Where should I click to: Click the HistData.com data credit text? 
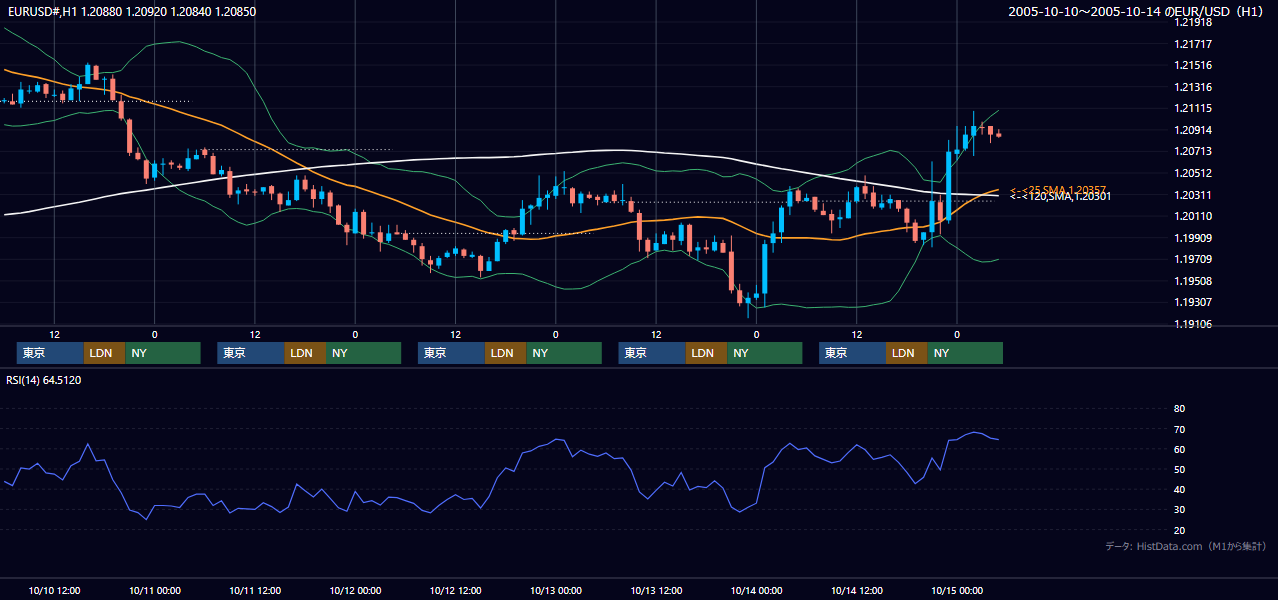[1186, 546]
